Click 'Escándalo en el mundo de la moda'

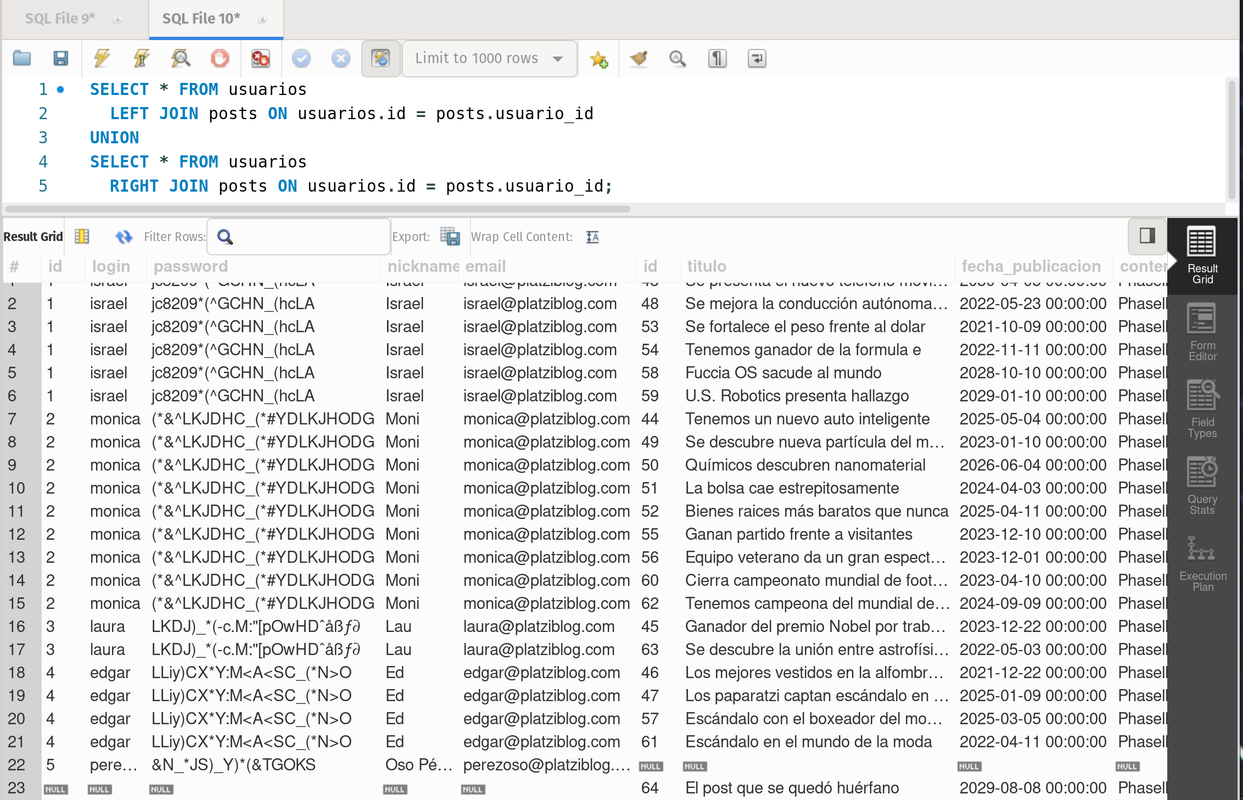point(808,742)
